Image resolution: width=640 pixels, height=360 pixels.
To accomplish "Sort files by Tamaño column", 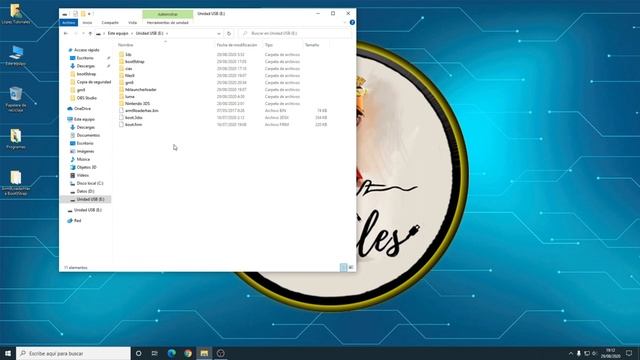I will 312,45.
